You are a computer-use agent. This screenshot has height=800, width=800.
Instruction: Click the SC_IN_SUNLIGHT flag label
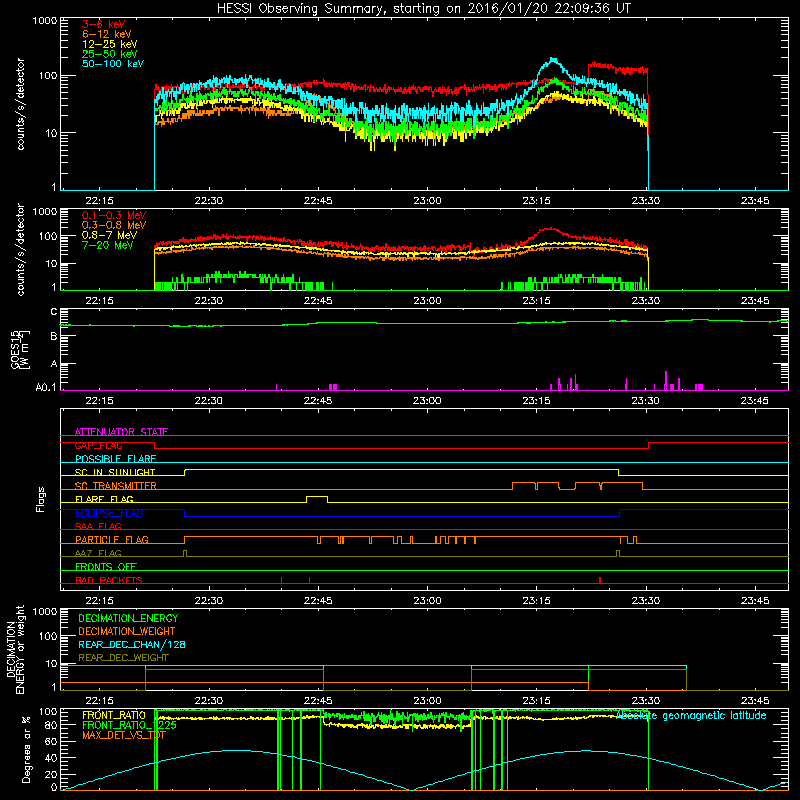coord(115,472)
